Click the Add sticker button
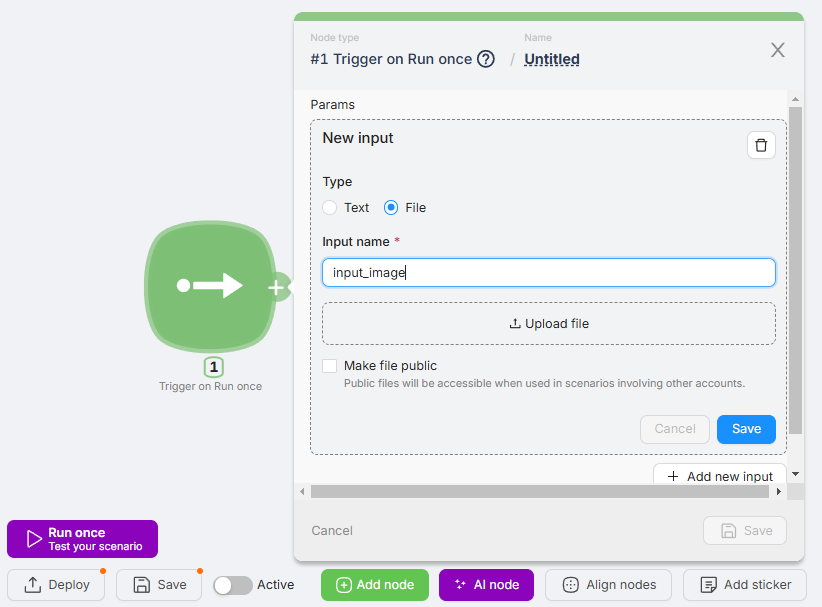The width and height of the screenshot is (822, 607). coord(745,585)
